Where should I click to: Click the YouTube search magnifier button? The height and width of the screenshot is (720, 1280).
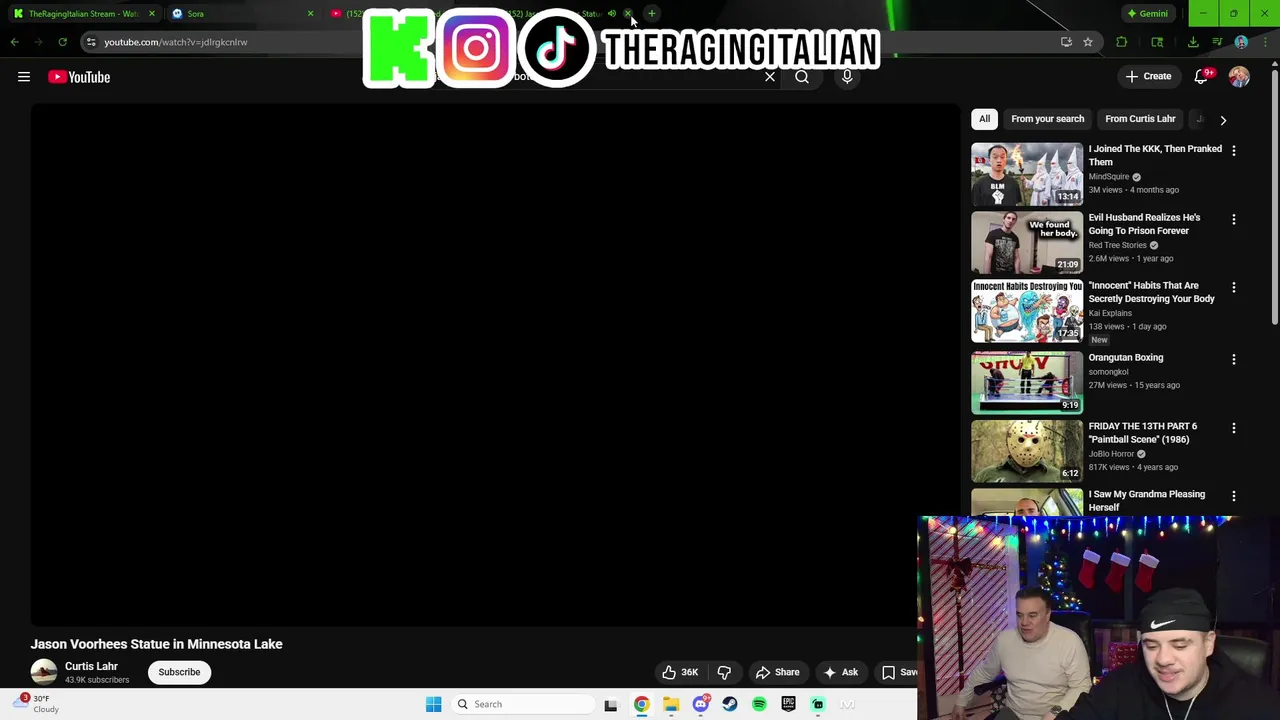tap(802, 76)
